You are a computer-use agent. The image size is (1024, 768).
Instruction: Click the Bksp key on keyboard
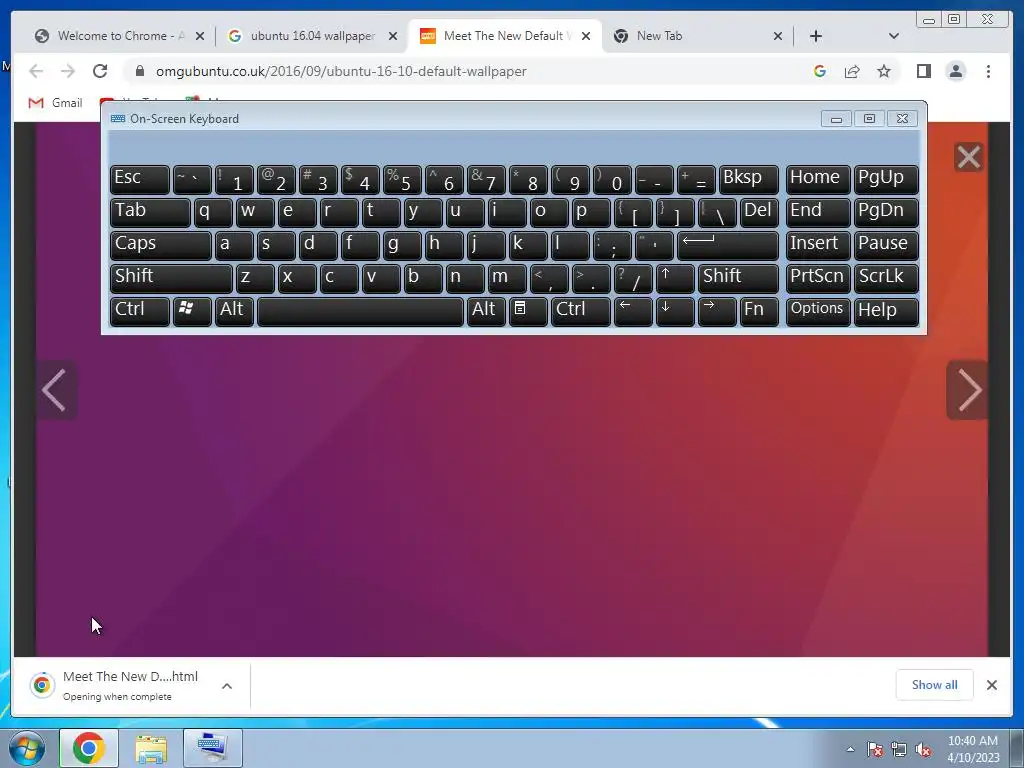pyautogui.click(x=749, y=179)
